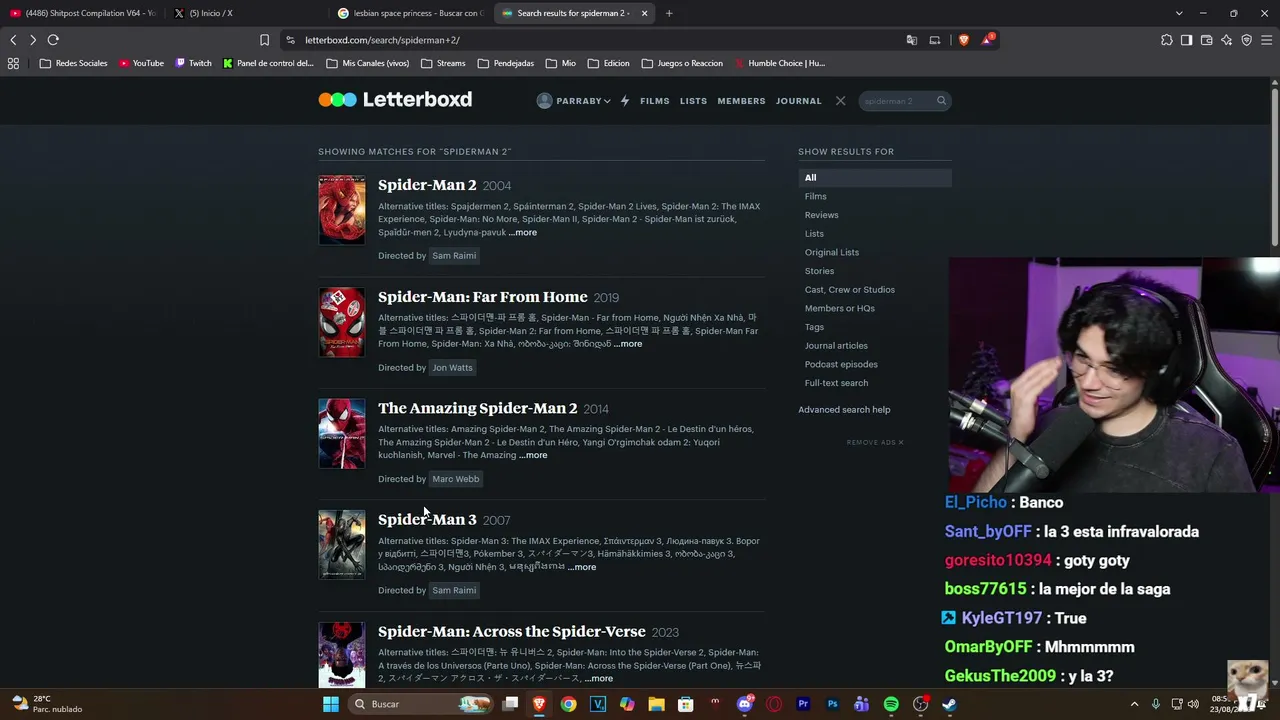Open the Juegos o Reaccion bookmark folder

tap(682, 63)
